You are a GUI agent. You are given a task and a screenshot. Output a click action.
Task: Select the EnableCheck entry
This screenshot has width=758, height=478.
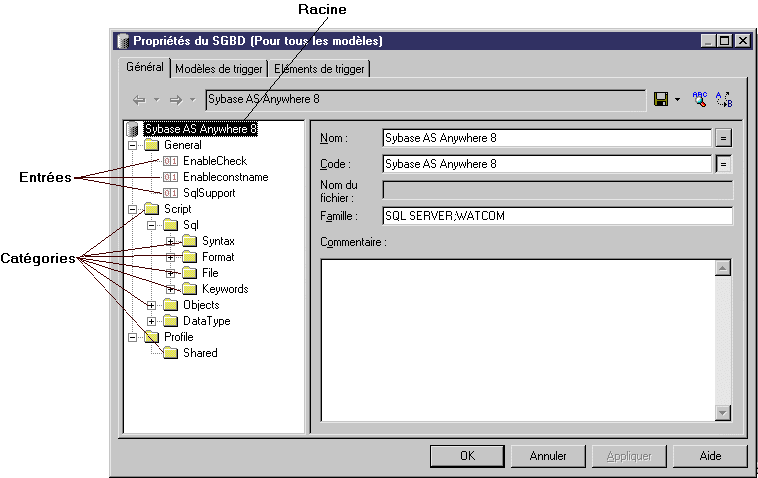click(214, 161)
